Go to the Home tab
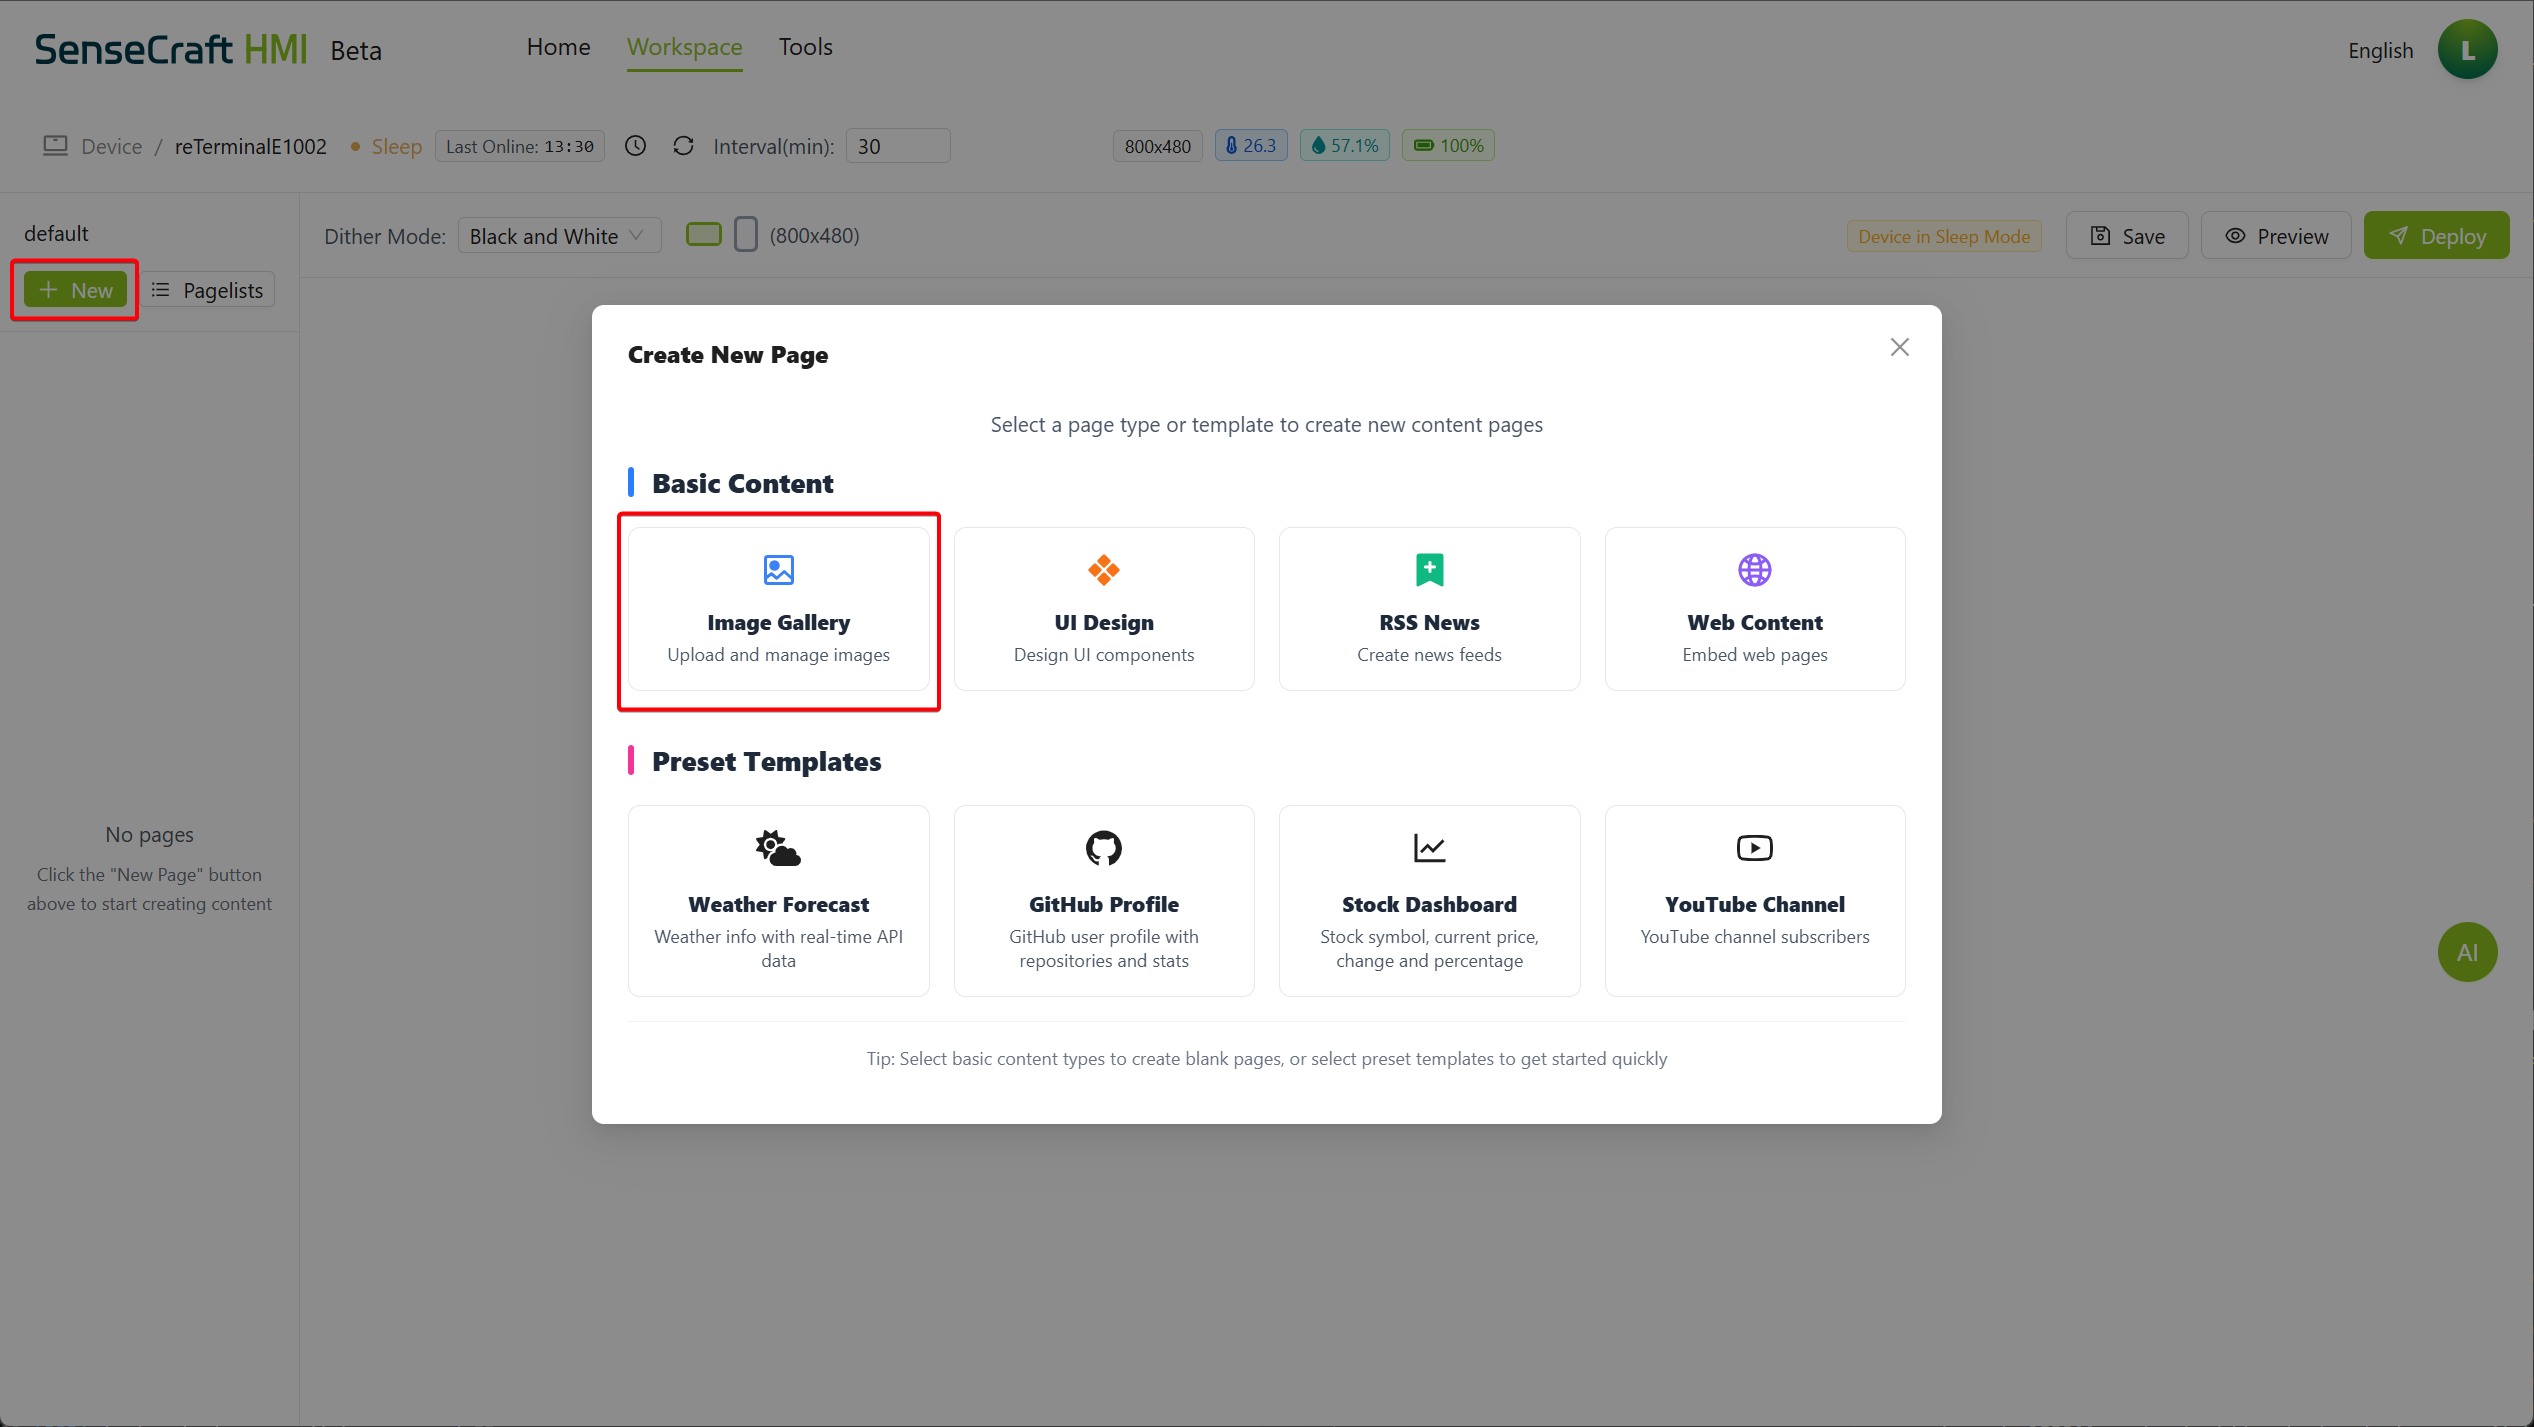This screenshot has width=2534, height=1427. pyautogui.click(x=558, y=47)
